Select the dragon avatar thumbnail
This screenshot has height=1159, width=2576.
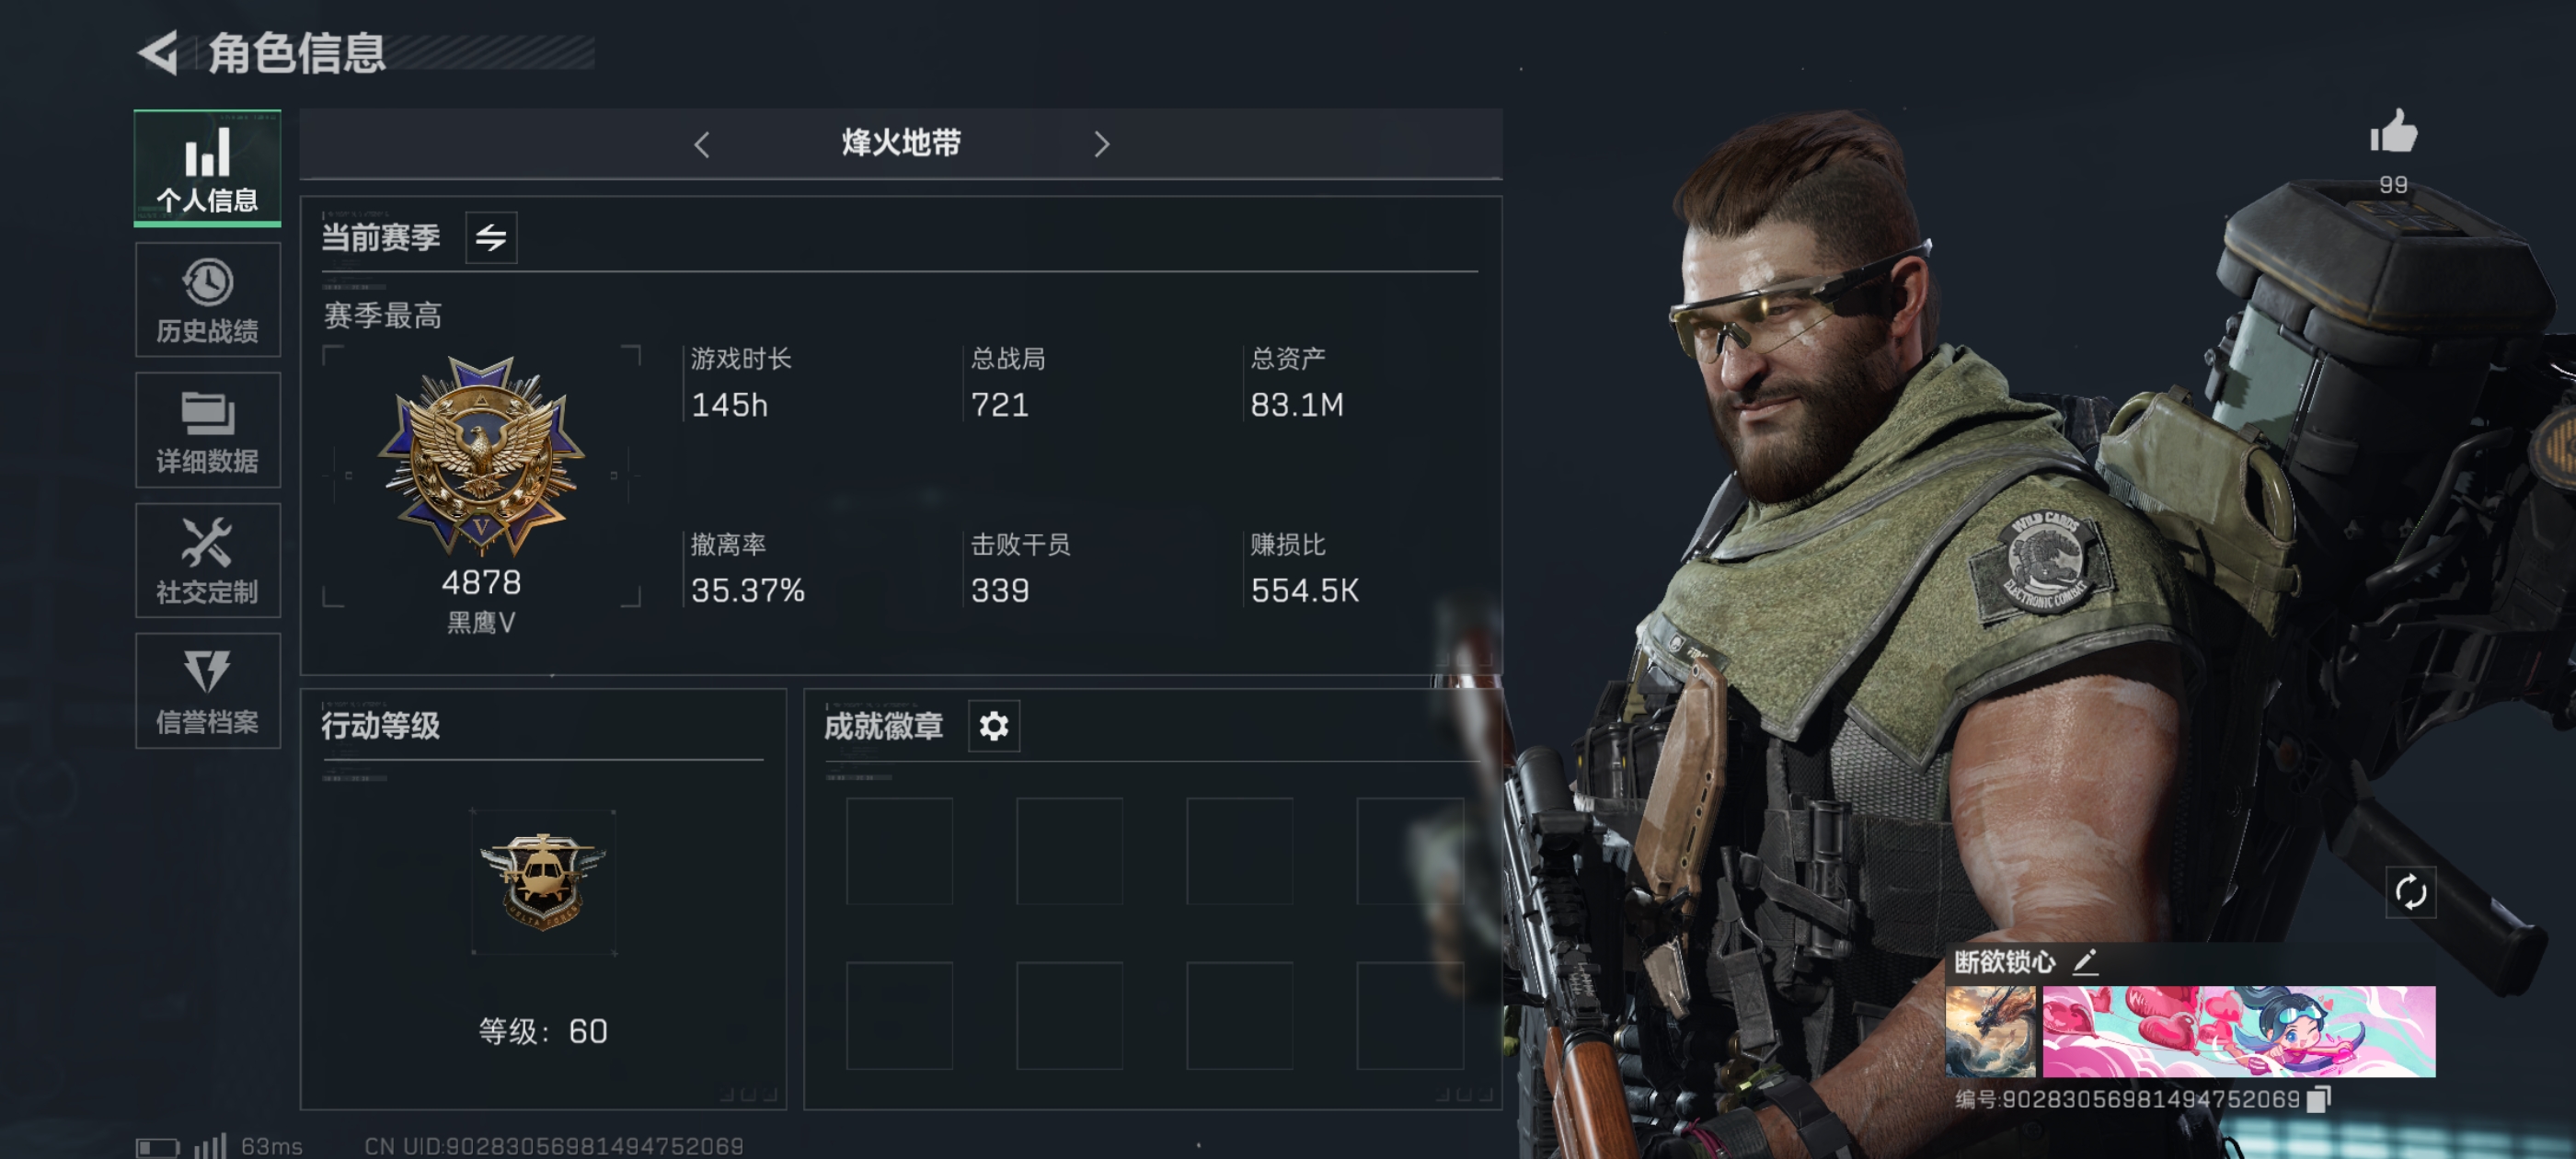(1990, 1031)
